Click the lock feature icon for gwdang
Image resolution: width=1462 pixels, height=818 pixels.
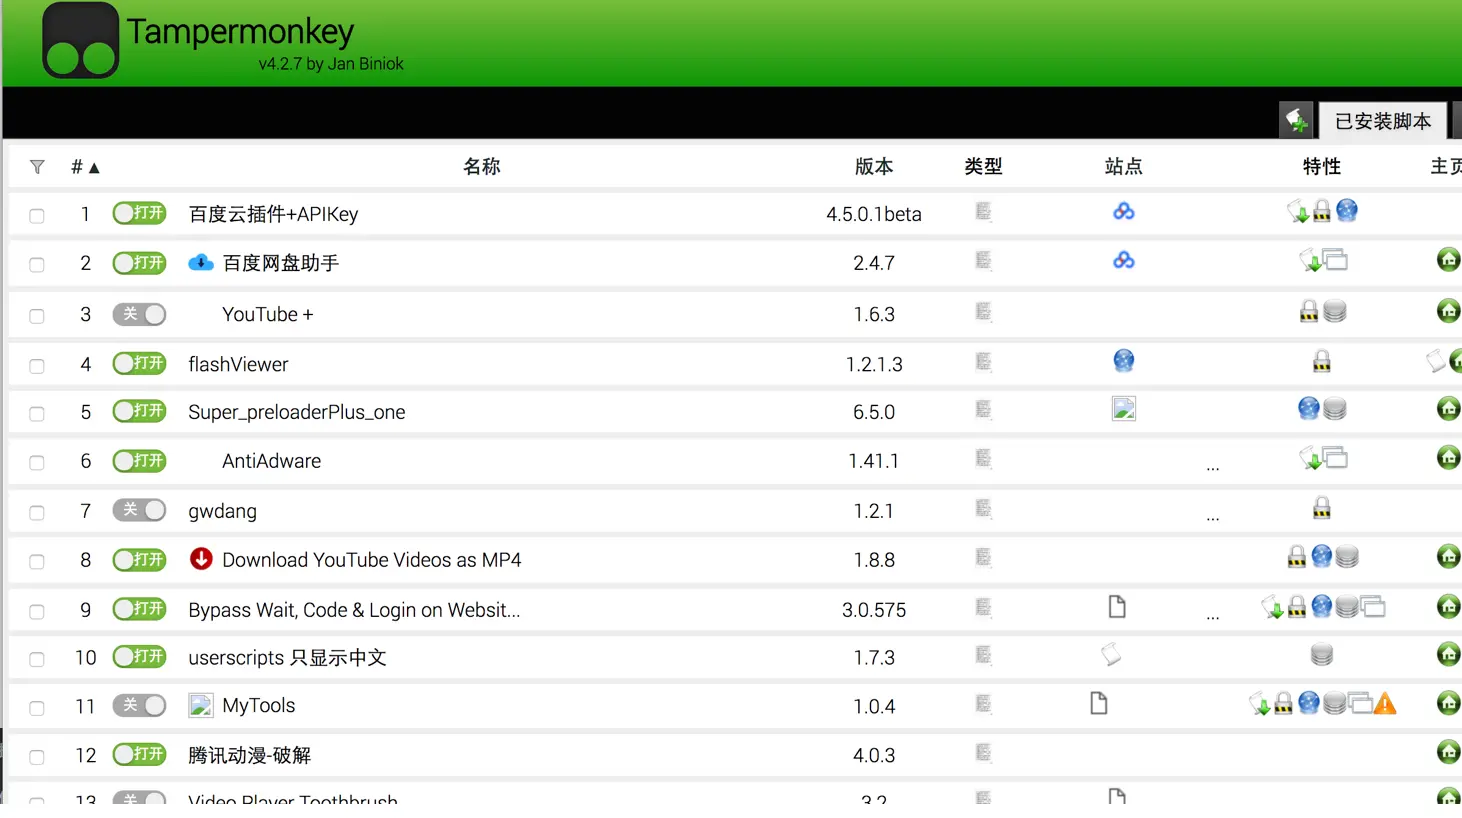(x=1322, y=508)
